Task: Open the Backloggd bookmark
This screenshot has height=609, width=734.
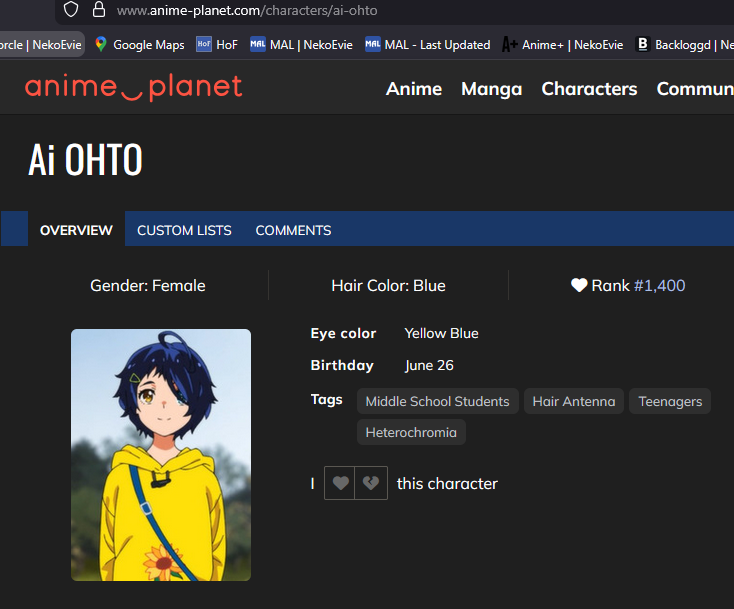Action: pos(684,44)
